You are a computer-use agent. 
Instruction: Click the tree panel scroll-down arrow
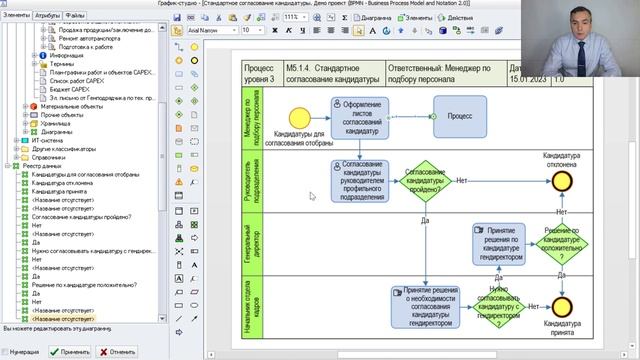(162, 318)
